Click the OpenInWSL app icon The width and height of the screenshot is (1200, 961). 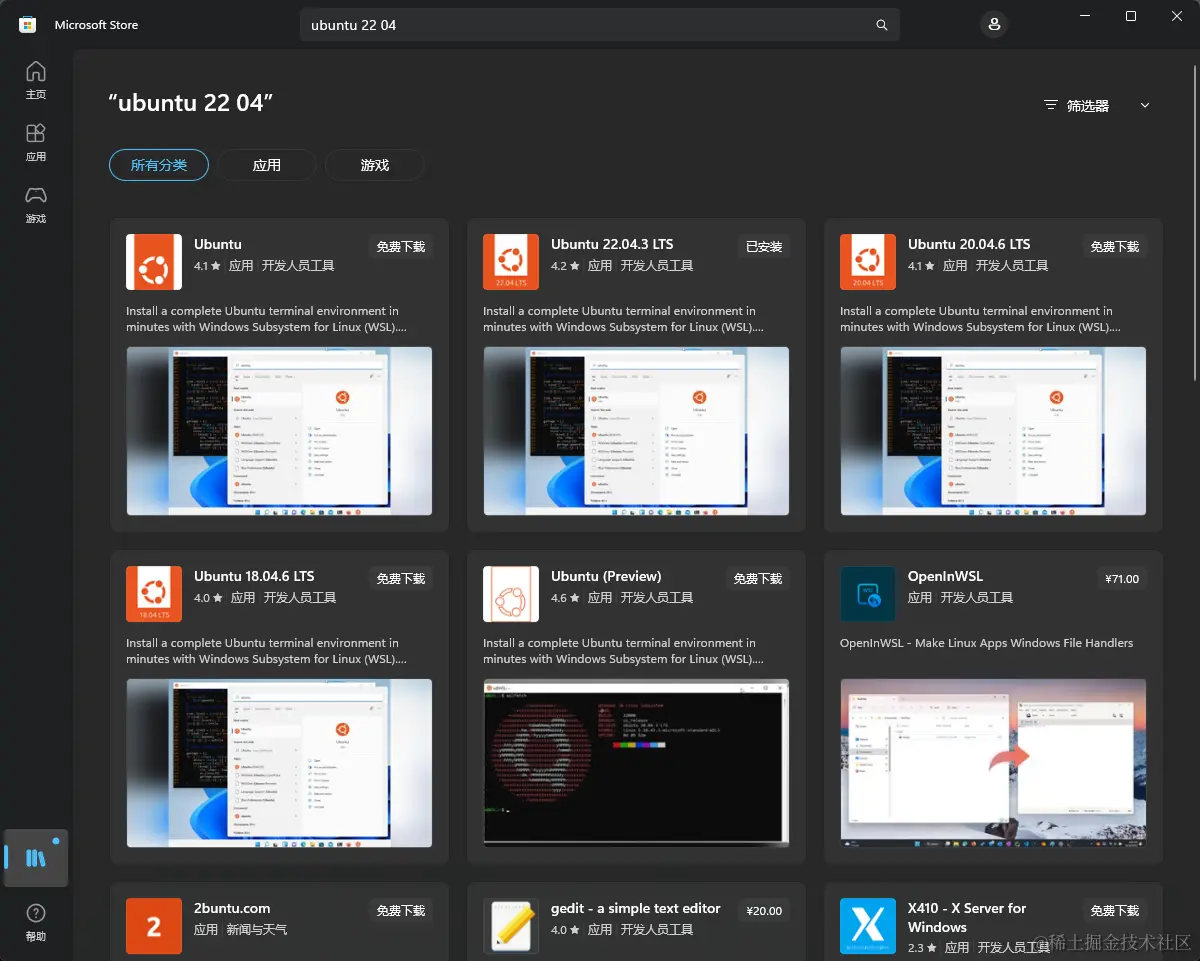pos(868,594)
